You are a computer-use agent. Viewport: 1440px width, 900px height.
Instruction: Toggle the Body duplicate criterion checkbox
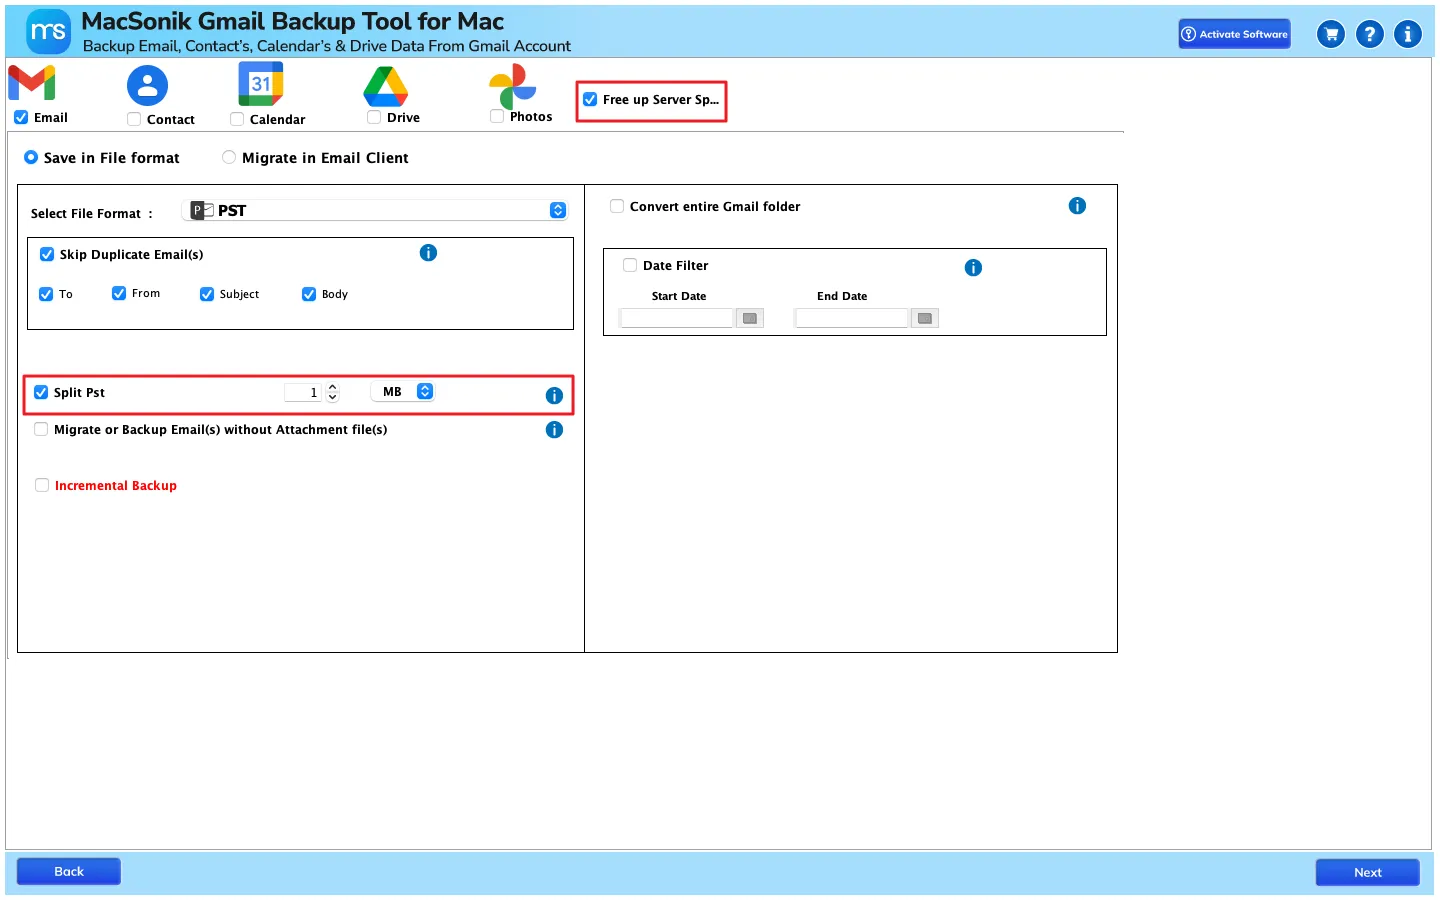tap(309, 295)
